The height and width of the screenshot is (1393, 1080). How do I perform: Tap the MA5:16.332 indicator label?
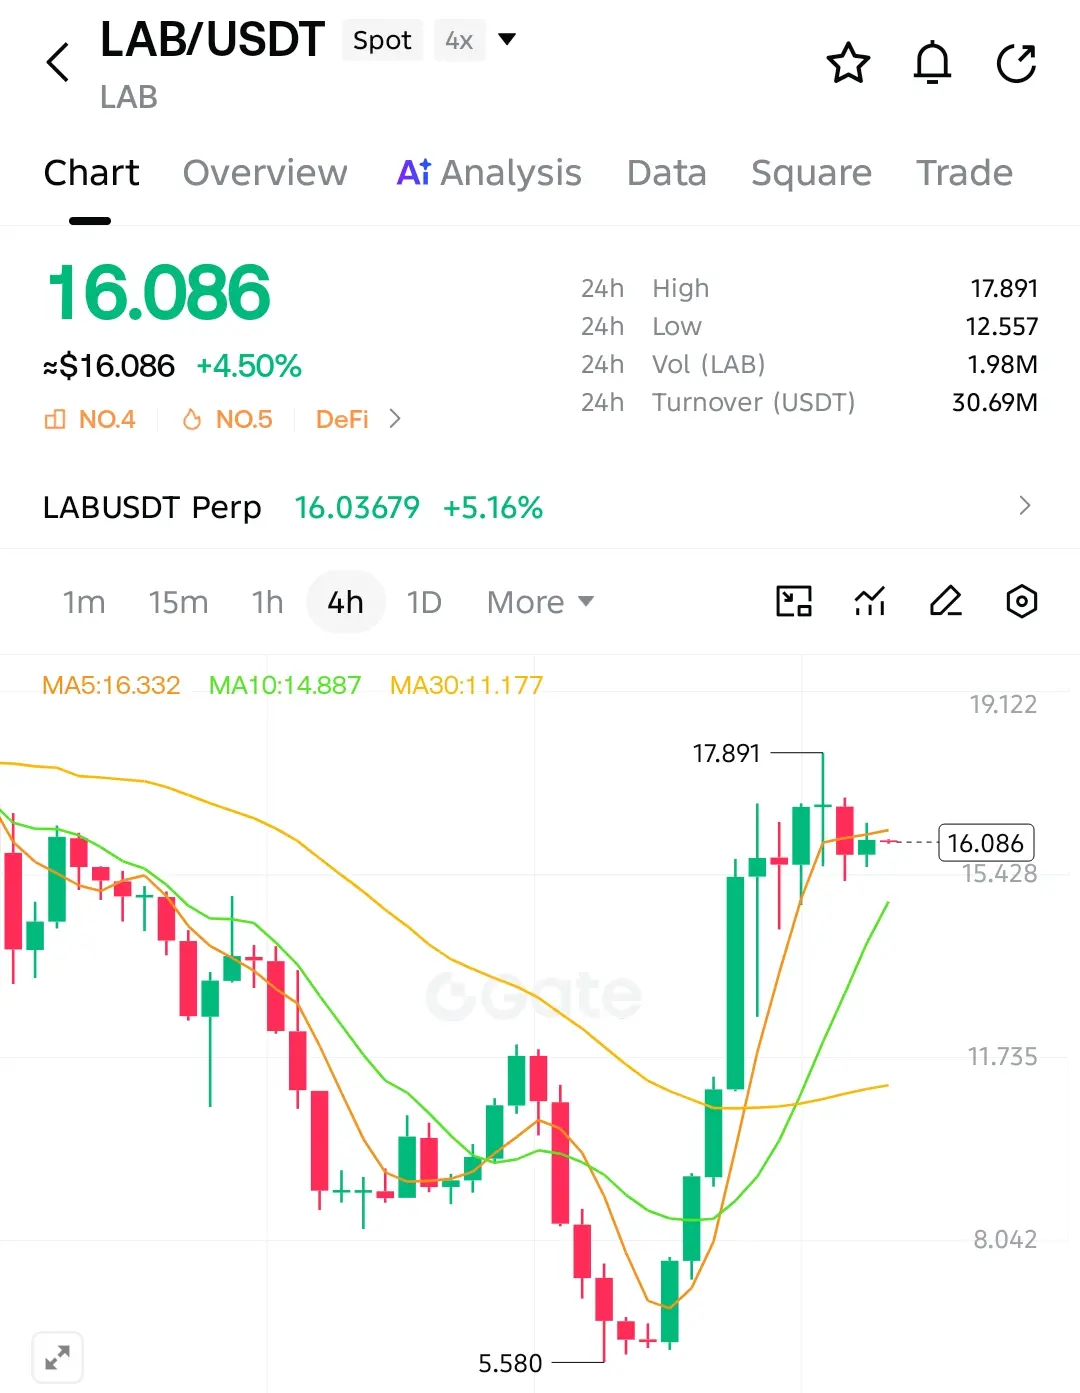tap(111, 685)
